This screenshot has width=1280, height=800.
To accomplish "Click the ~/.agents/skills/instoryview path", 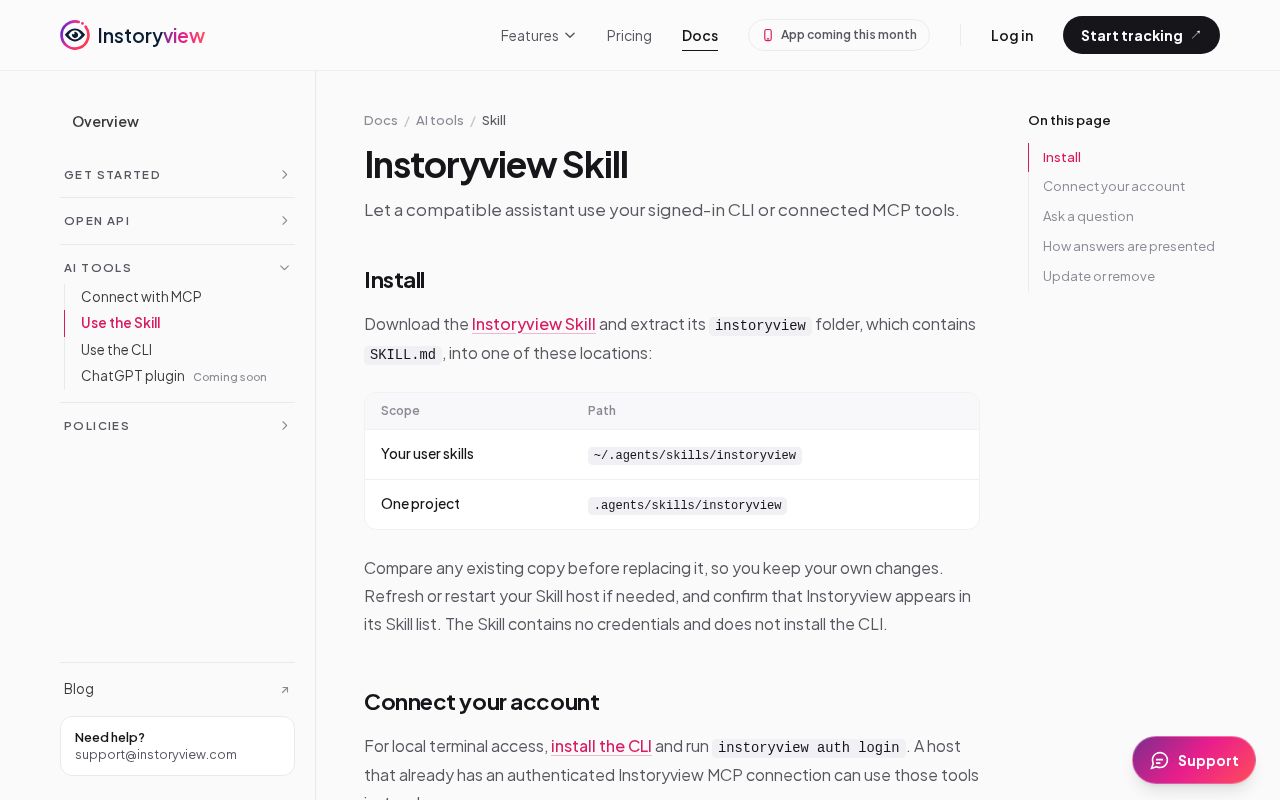I will click(695, 456).
